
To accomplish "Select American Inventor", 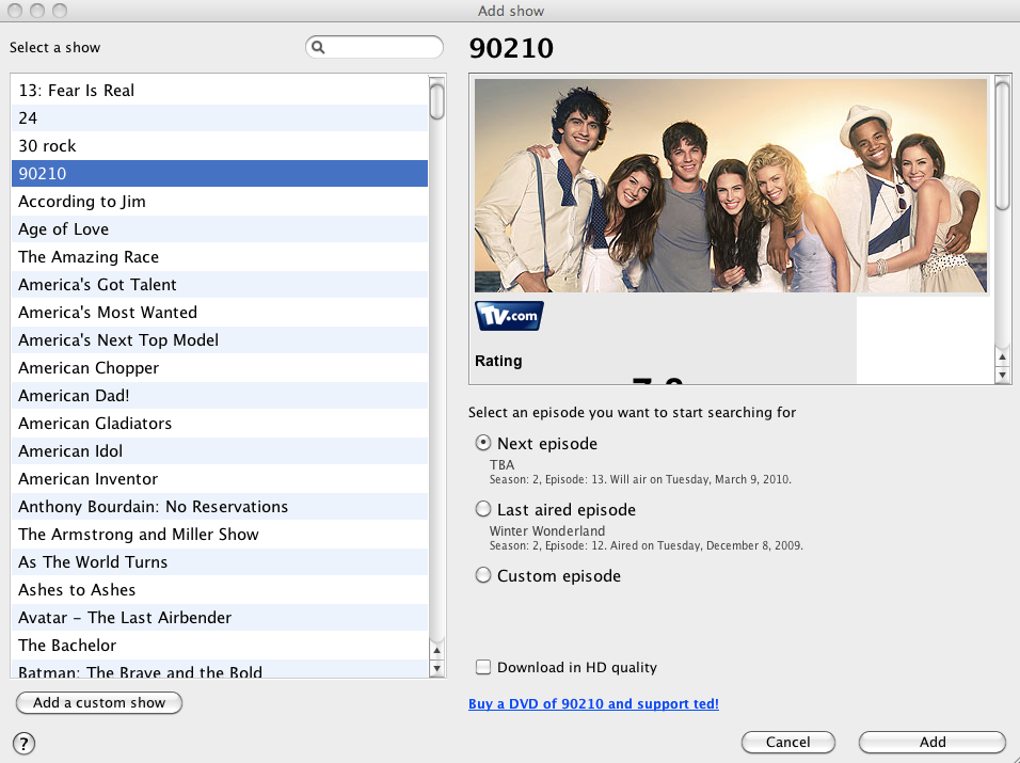I will click(220, 479).
